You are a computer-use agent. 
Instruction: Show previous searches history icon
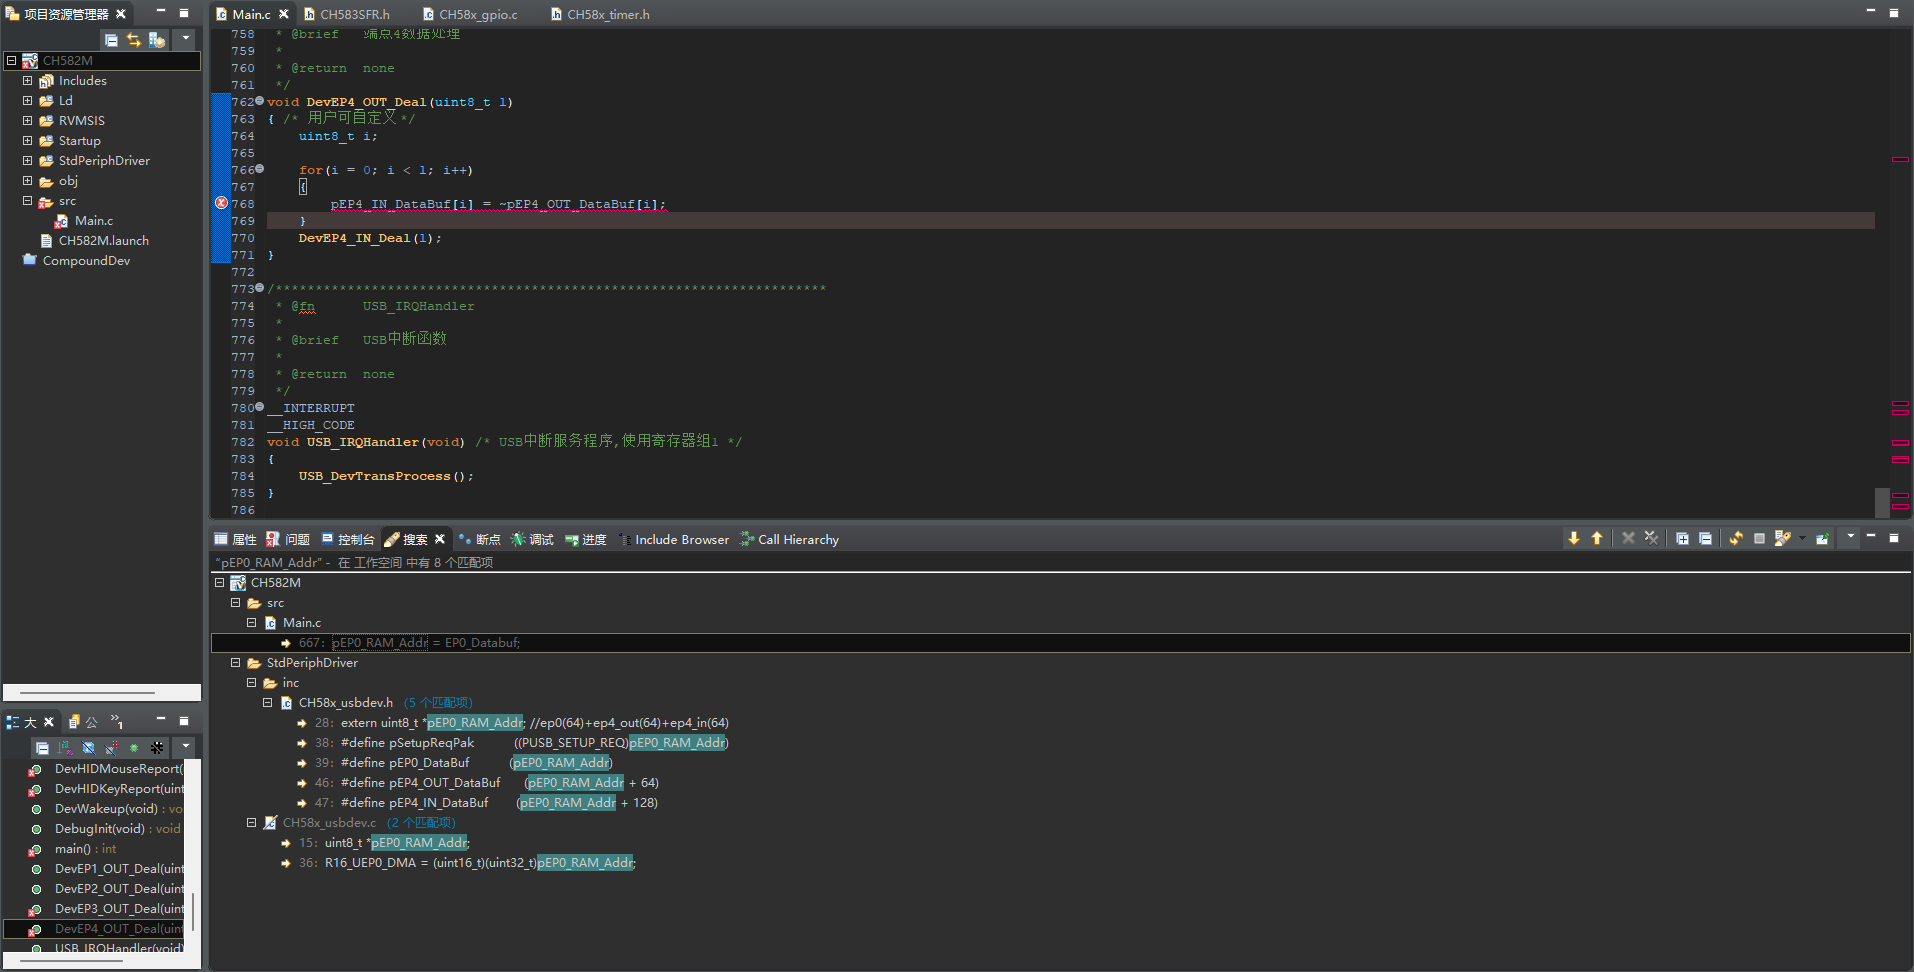click(1782, 538)
